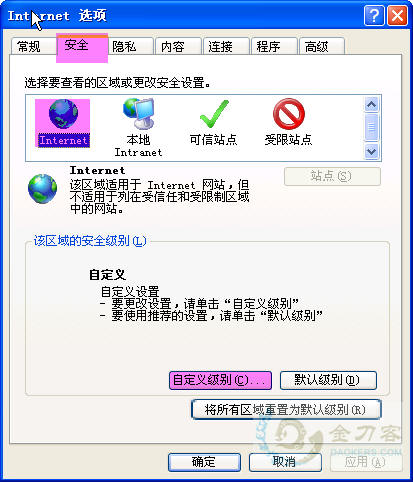Click the help question mark icon
This screenshot has height=482, width=413.
tap(374, 15)
